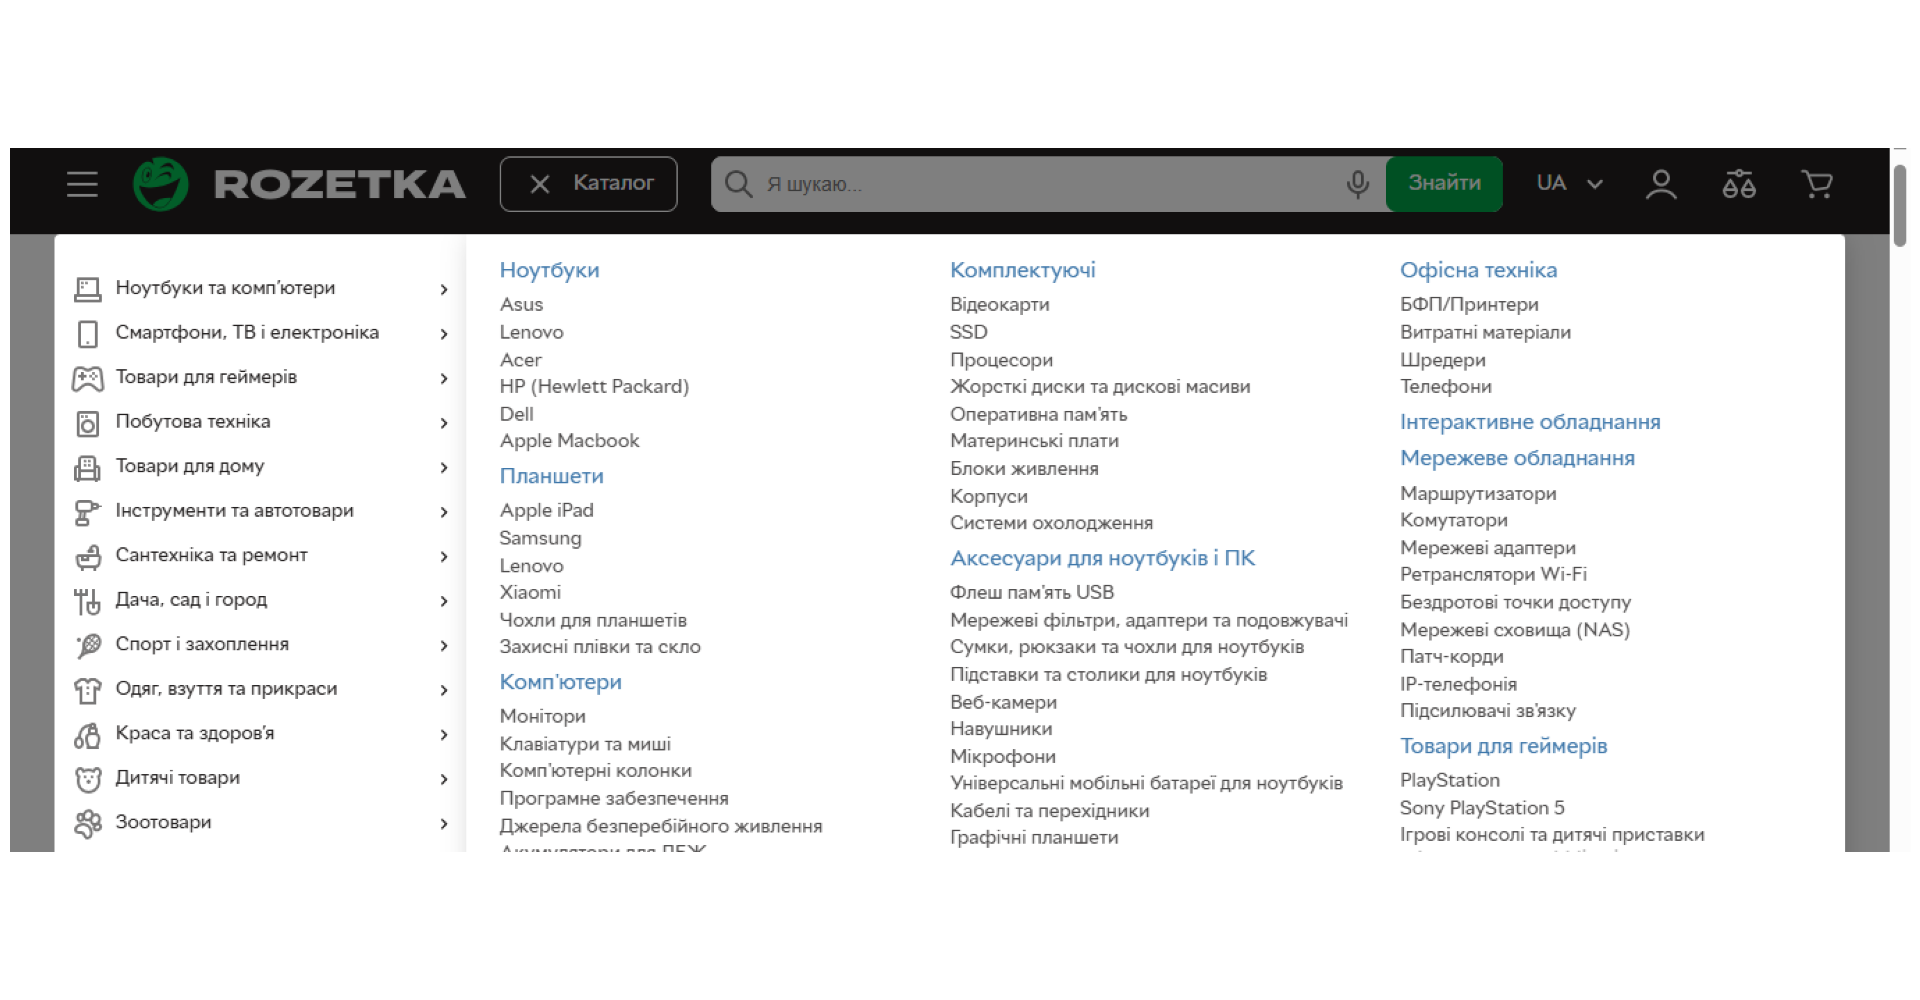Click the gamepad icon beside Товари для геймерів

(88, 378)
